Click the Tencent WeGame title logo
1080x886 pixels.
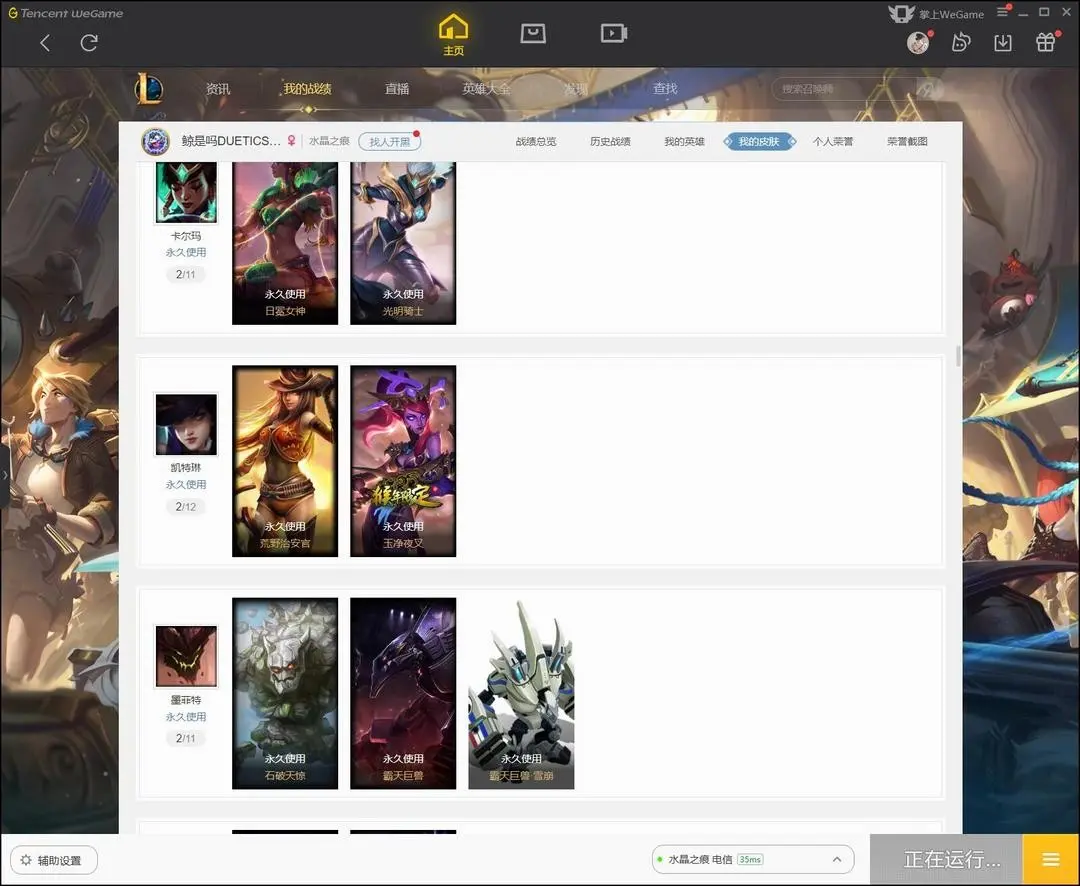tap(65, 13)
